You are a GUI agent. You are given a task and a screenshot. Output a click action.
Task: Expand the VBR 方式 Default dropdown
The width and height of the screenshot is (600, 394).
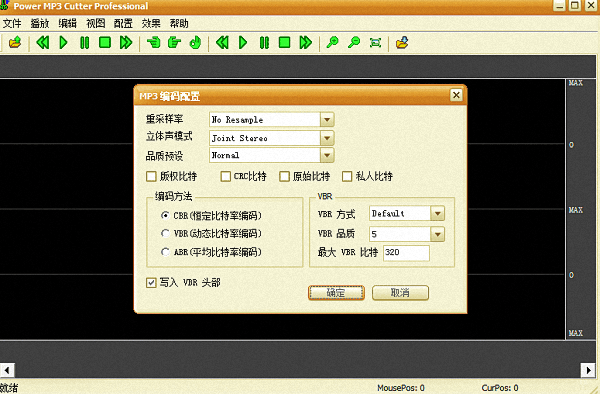pyautogui.click(x=437, y=213)
